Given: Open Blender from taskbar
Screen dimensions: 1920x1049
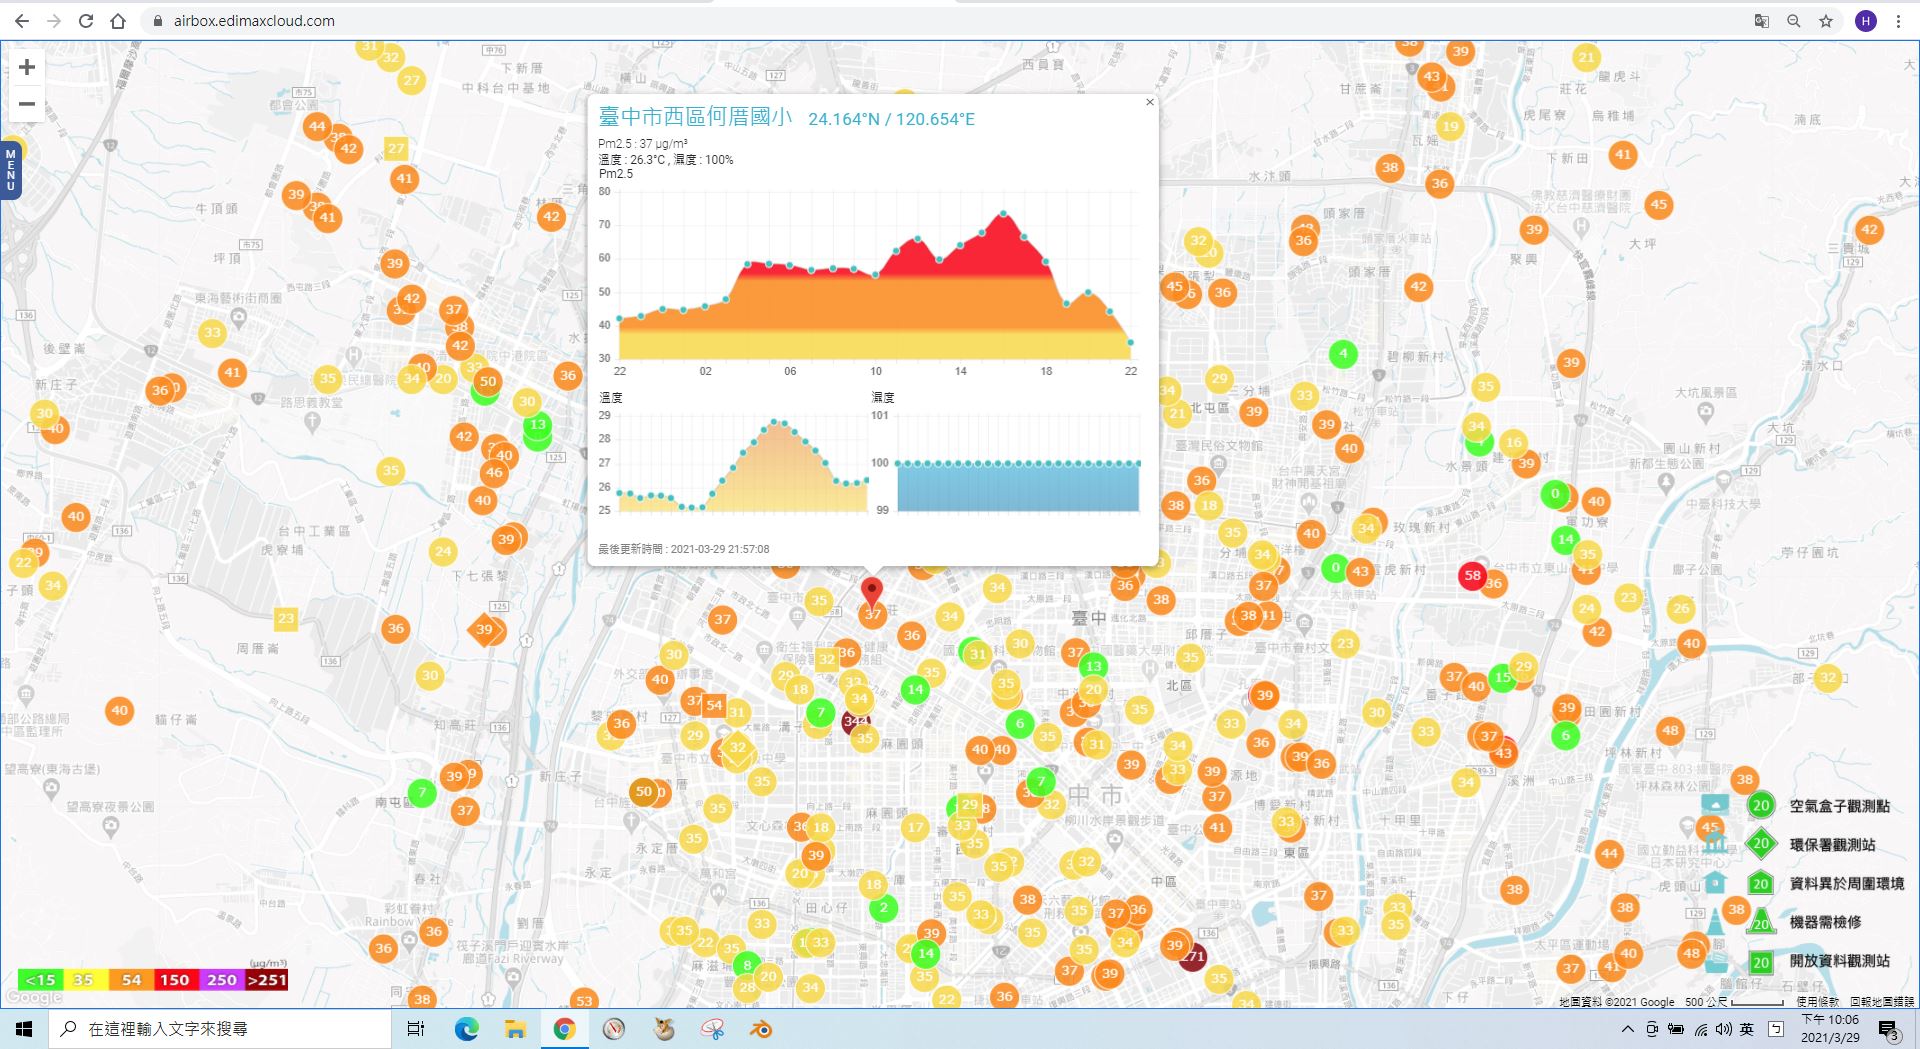Looking at the screenshot, I should (x=761, y=1029).
